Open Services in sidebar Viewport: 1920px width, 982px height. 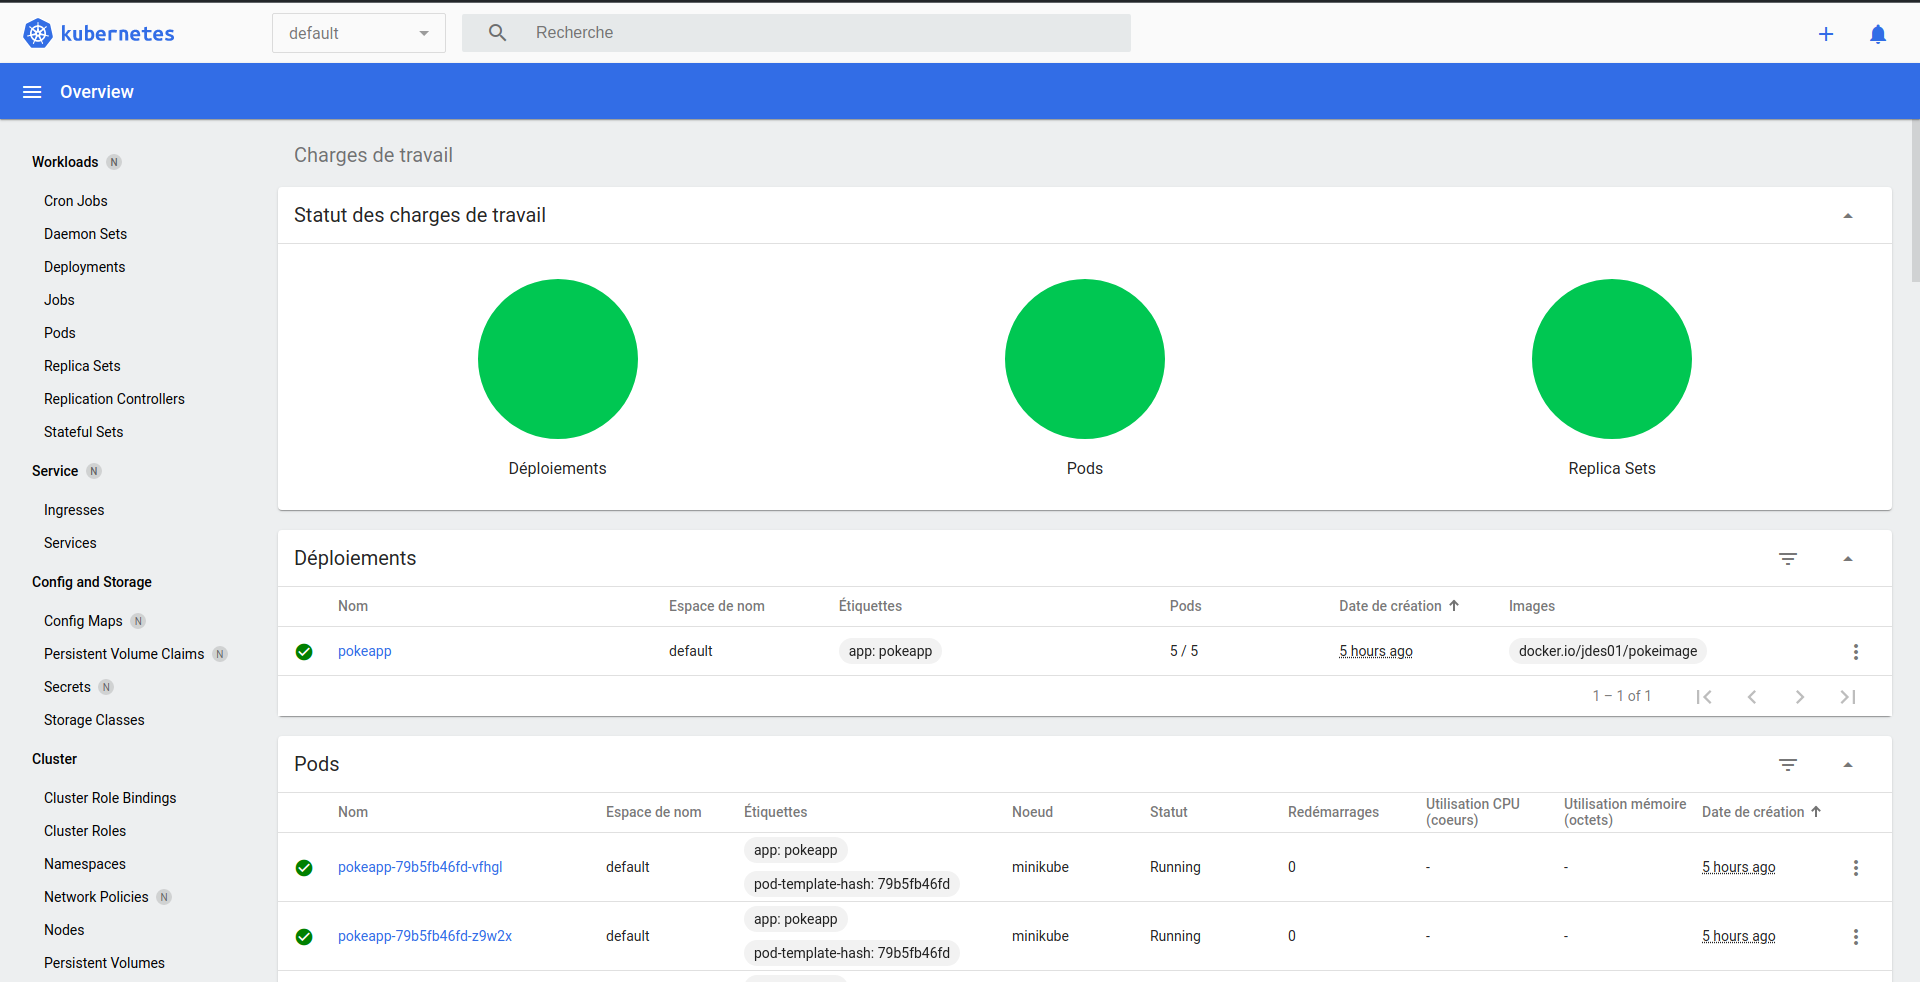click(x=70, y=543)
